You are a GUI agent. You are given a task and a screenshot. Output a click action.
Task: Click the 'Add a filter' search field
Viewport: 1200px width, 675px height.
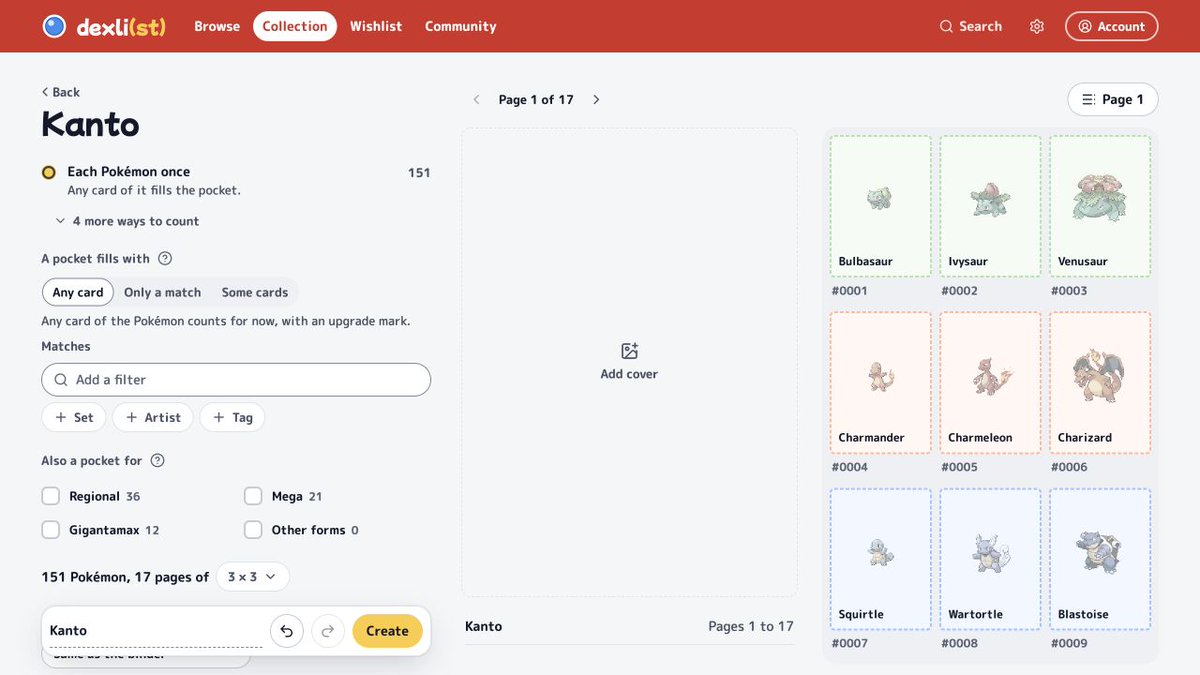[x=236, y=380]
